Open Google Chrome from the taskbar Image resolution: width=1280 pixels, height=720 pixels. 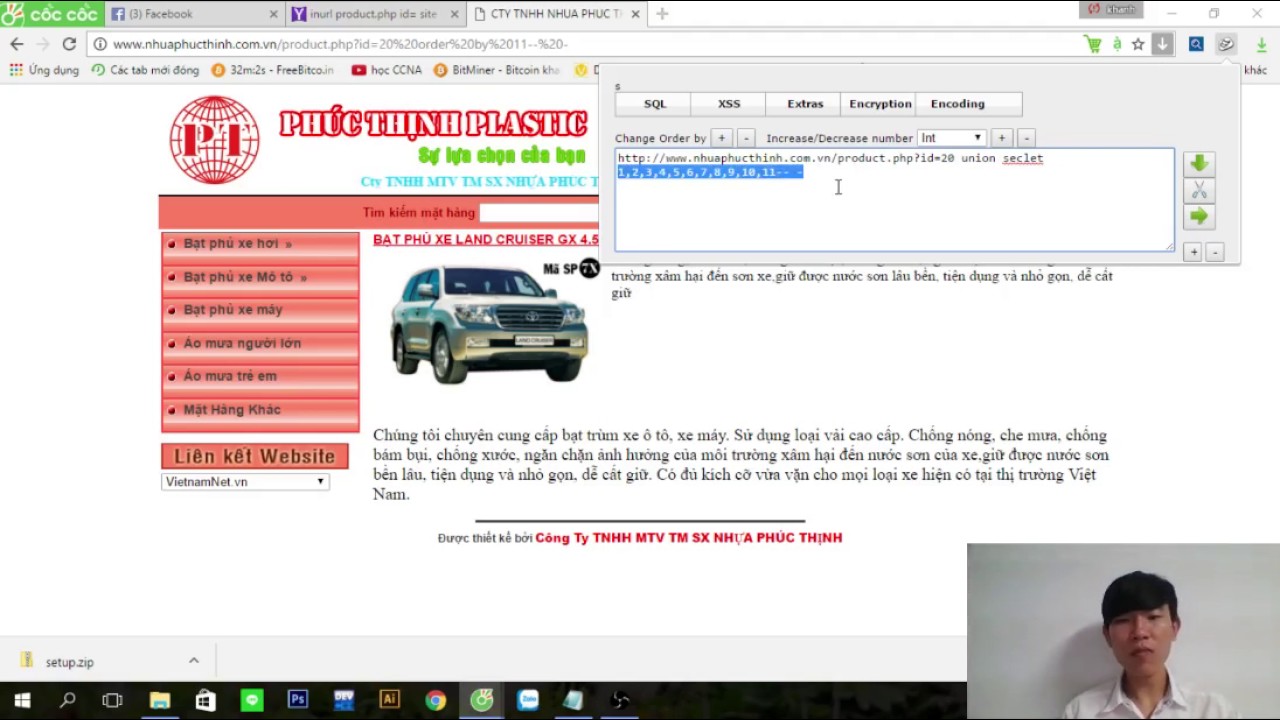click(435, 700)
